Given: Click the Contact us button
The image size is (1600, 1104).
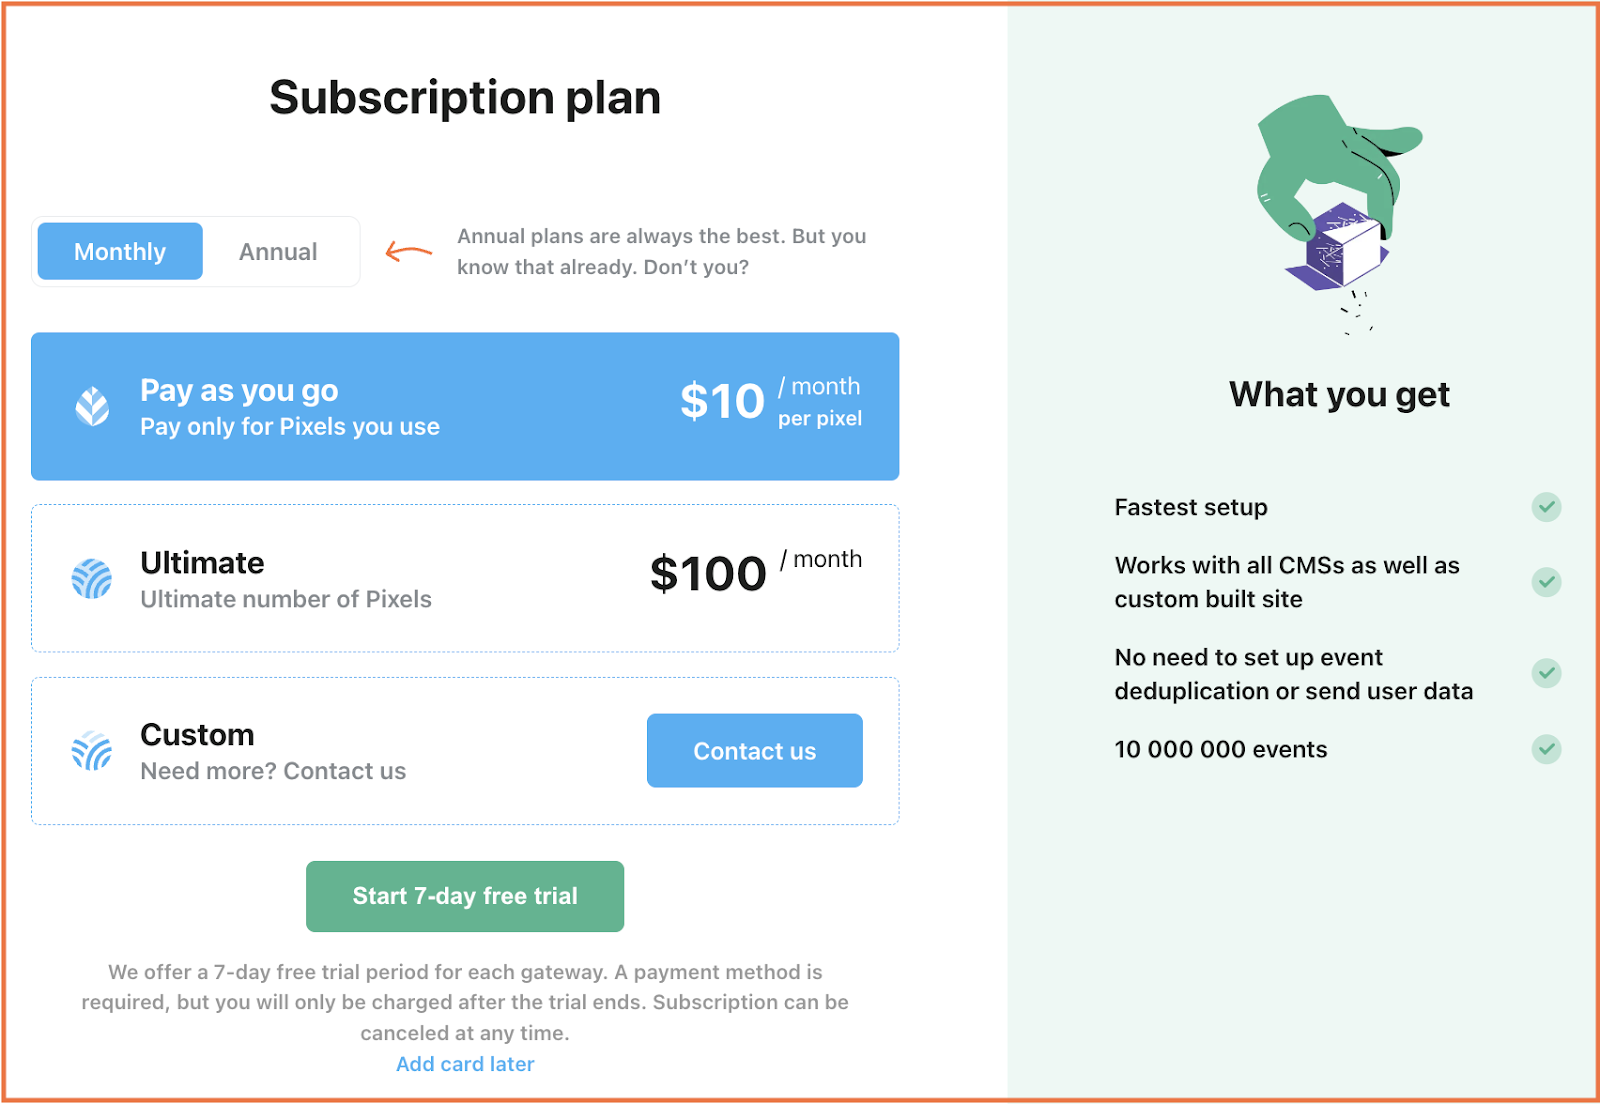Looking at the screenshot, I should click(x=755, y=751).
